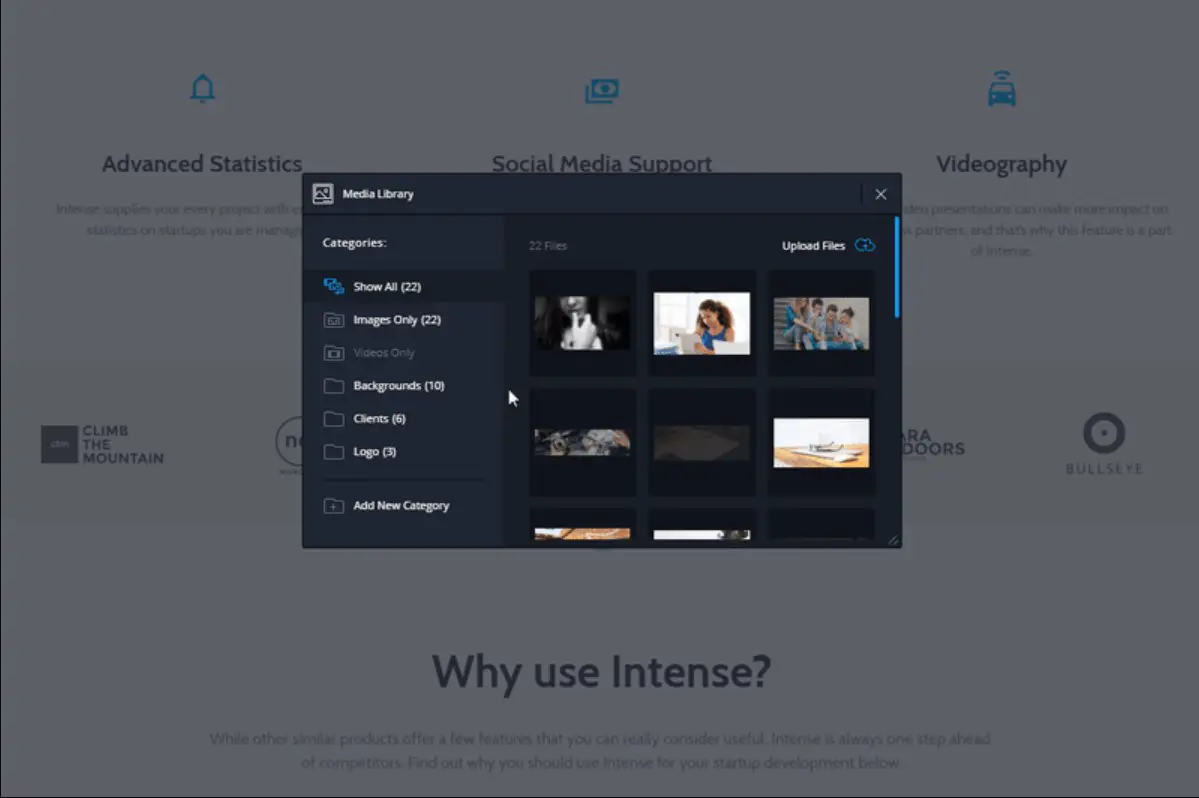The width and height of the screenshot is (1199, 798).
Task: Close the Media Library dialog
Action: [881, 194]
